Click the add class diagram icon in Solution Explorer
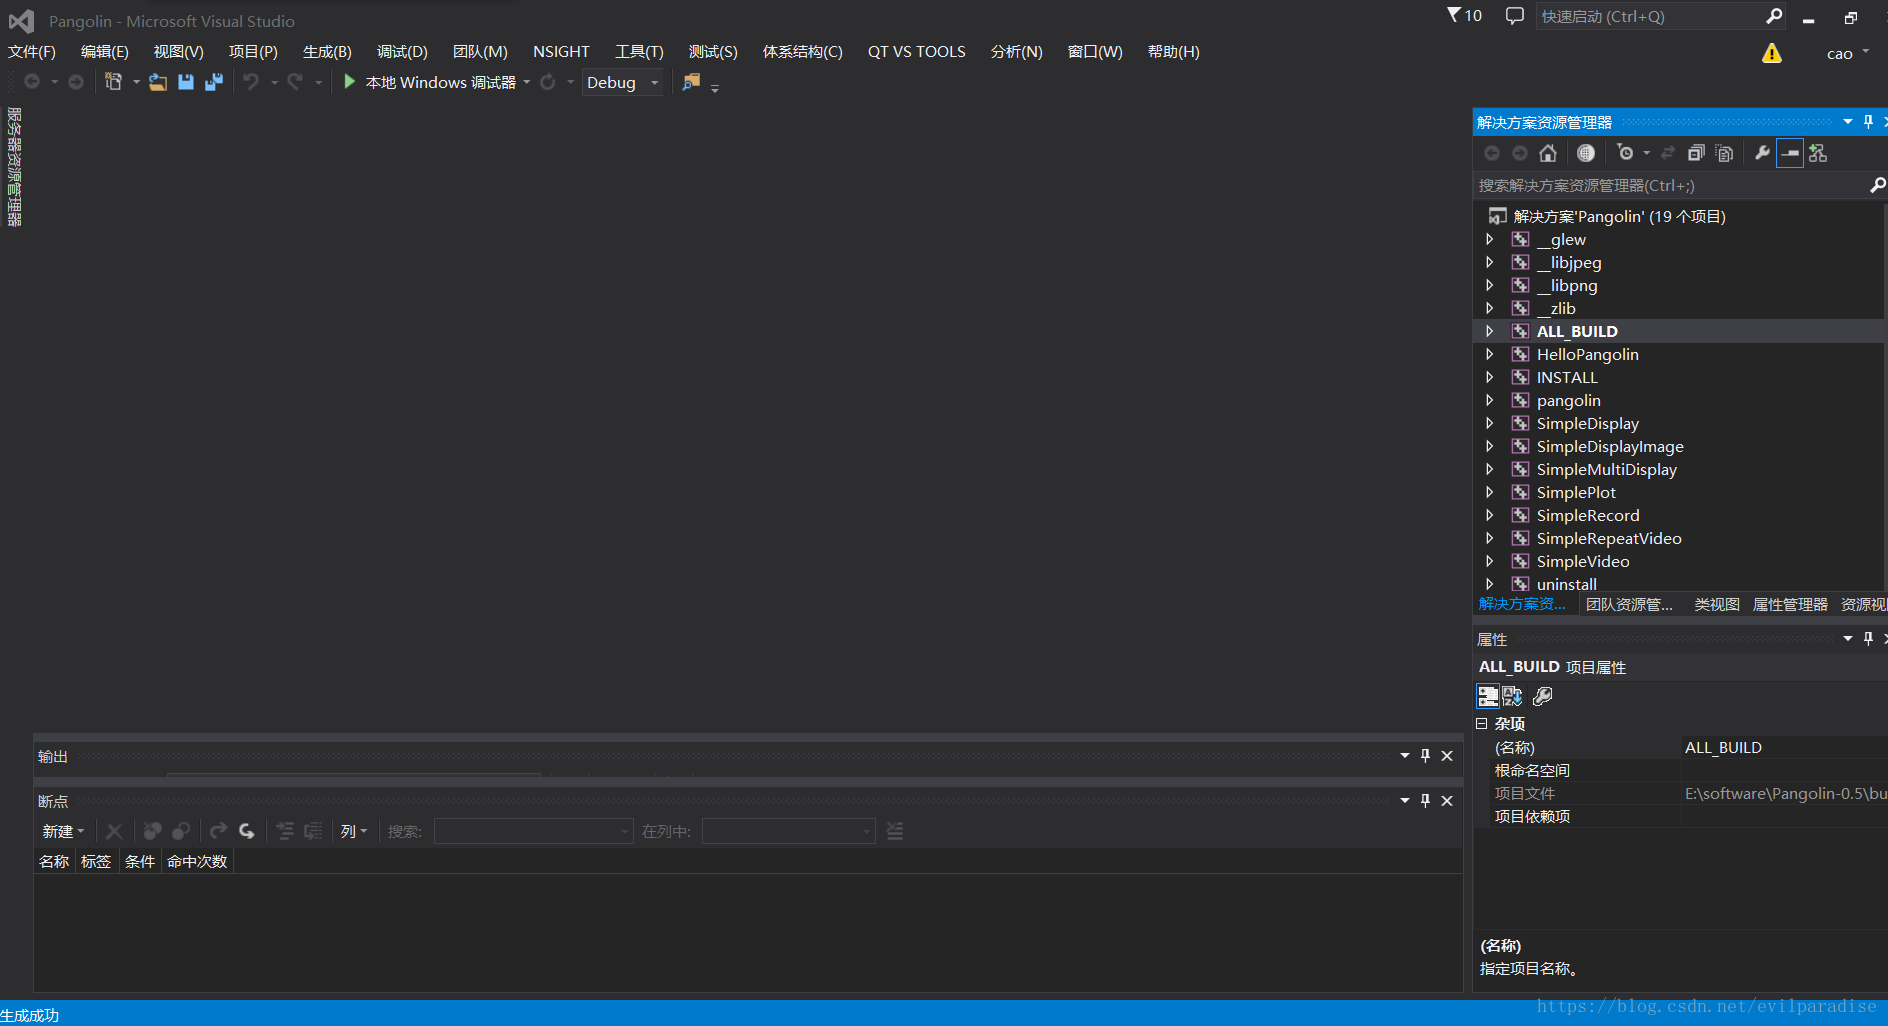This screenshot has width=1888, height=1026. (x=1818, y=153)
